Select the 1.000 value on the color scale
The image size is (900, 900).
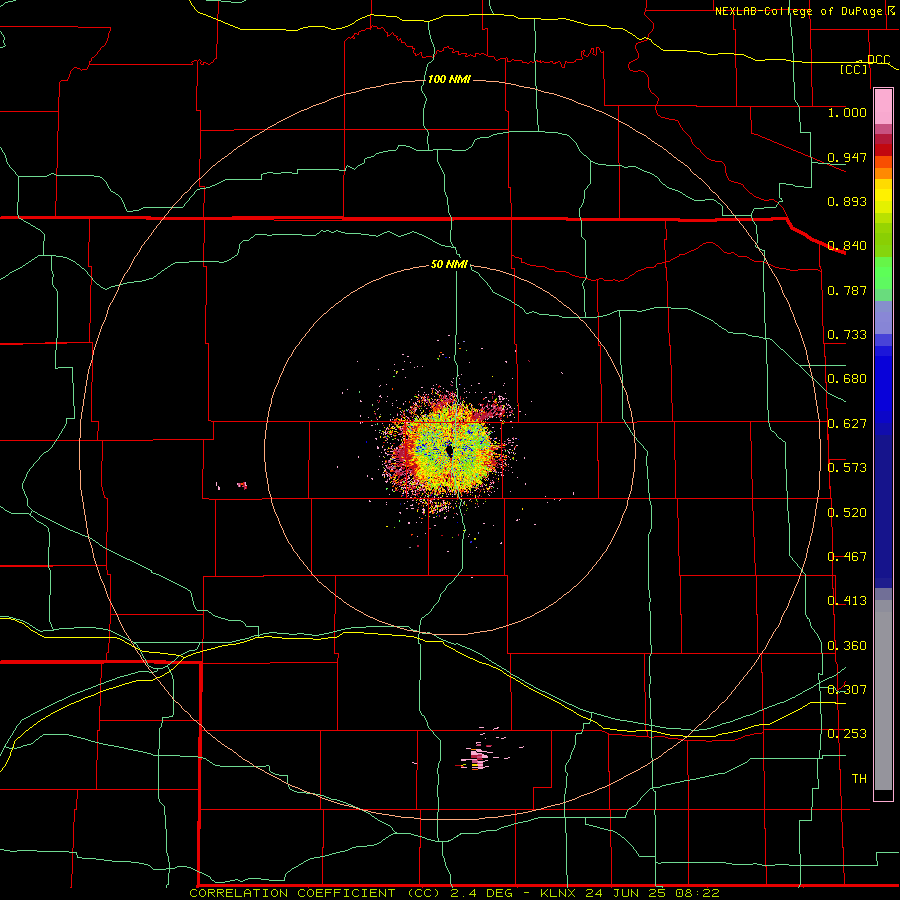pos(847,112)
